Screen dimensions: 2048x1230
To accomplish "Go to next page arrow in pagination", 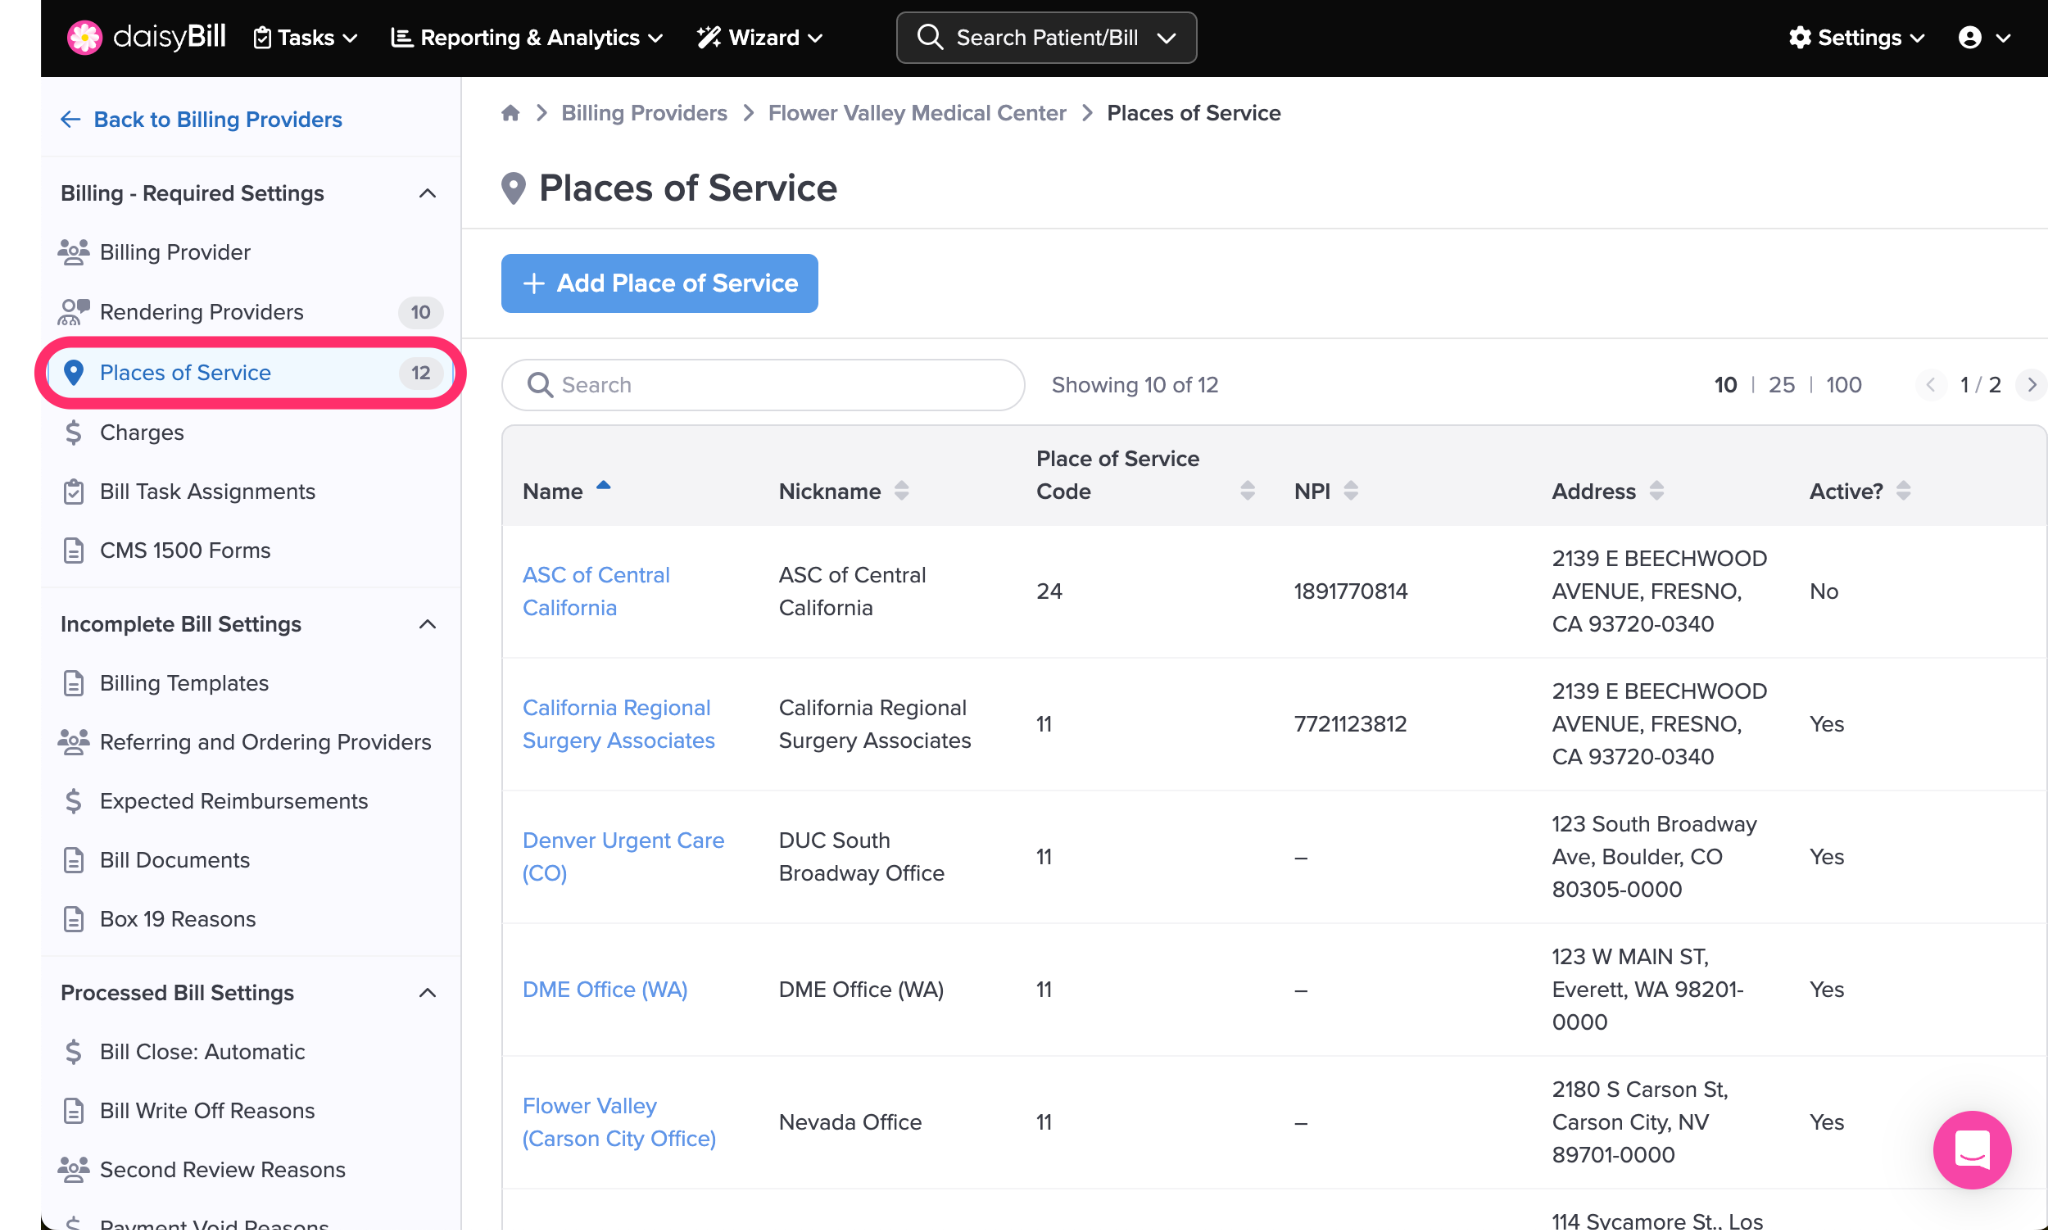I will point(2031,385).
